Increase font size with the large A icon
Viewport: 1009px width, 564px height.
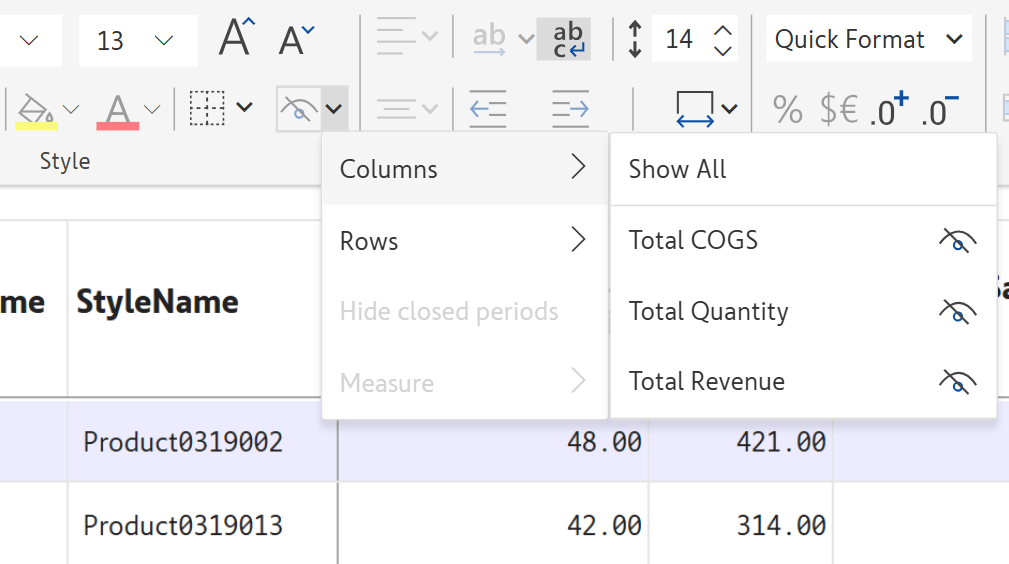point(237,38)
